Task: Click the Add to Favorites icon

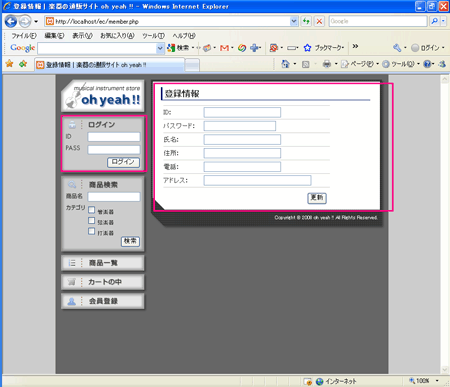Action: tap(23, 64)
